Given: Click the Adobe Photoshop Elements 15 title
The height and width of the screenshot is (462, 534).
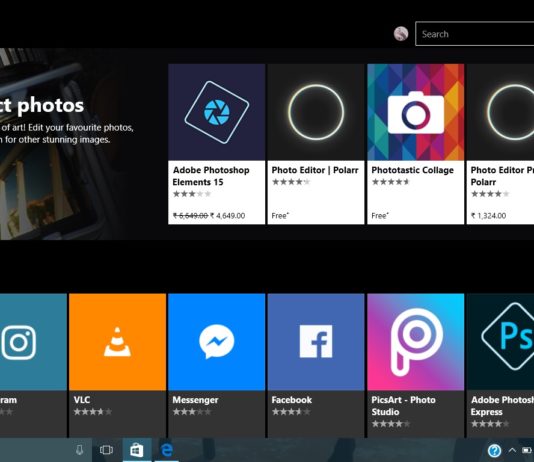Looking at the screenshot, I should pyautogui.click(x=211, y=176).
